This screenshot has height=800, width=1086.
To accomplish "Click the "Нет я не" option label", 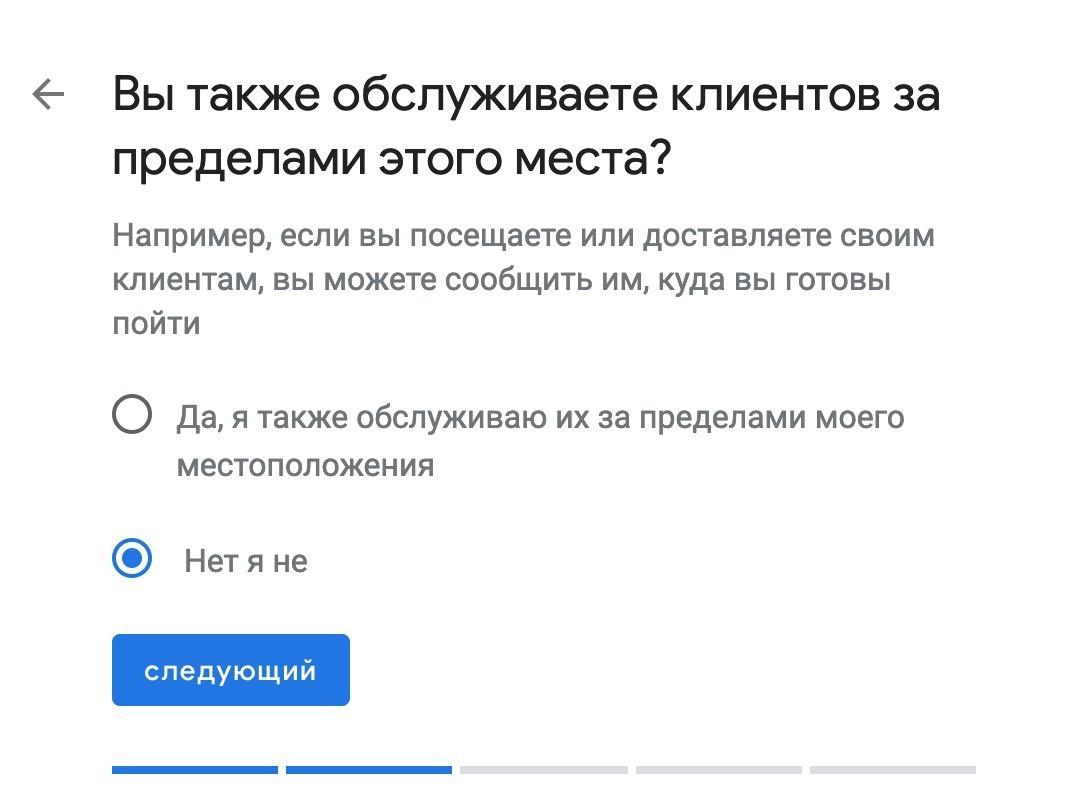I will (246, 561).
